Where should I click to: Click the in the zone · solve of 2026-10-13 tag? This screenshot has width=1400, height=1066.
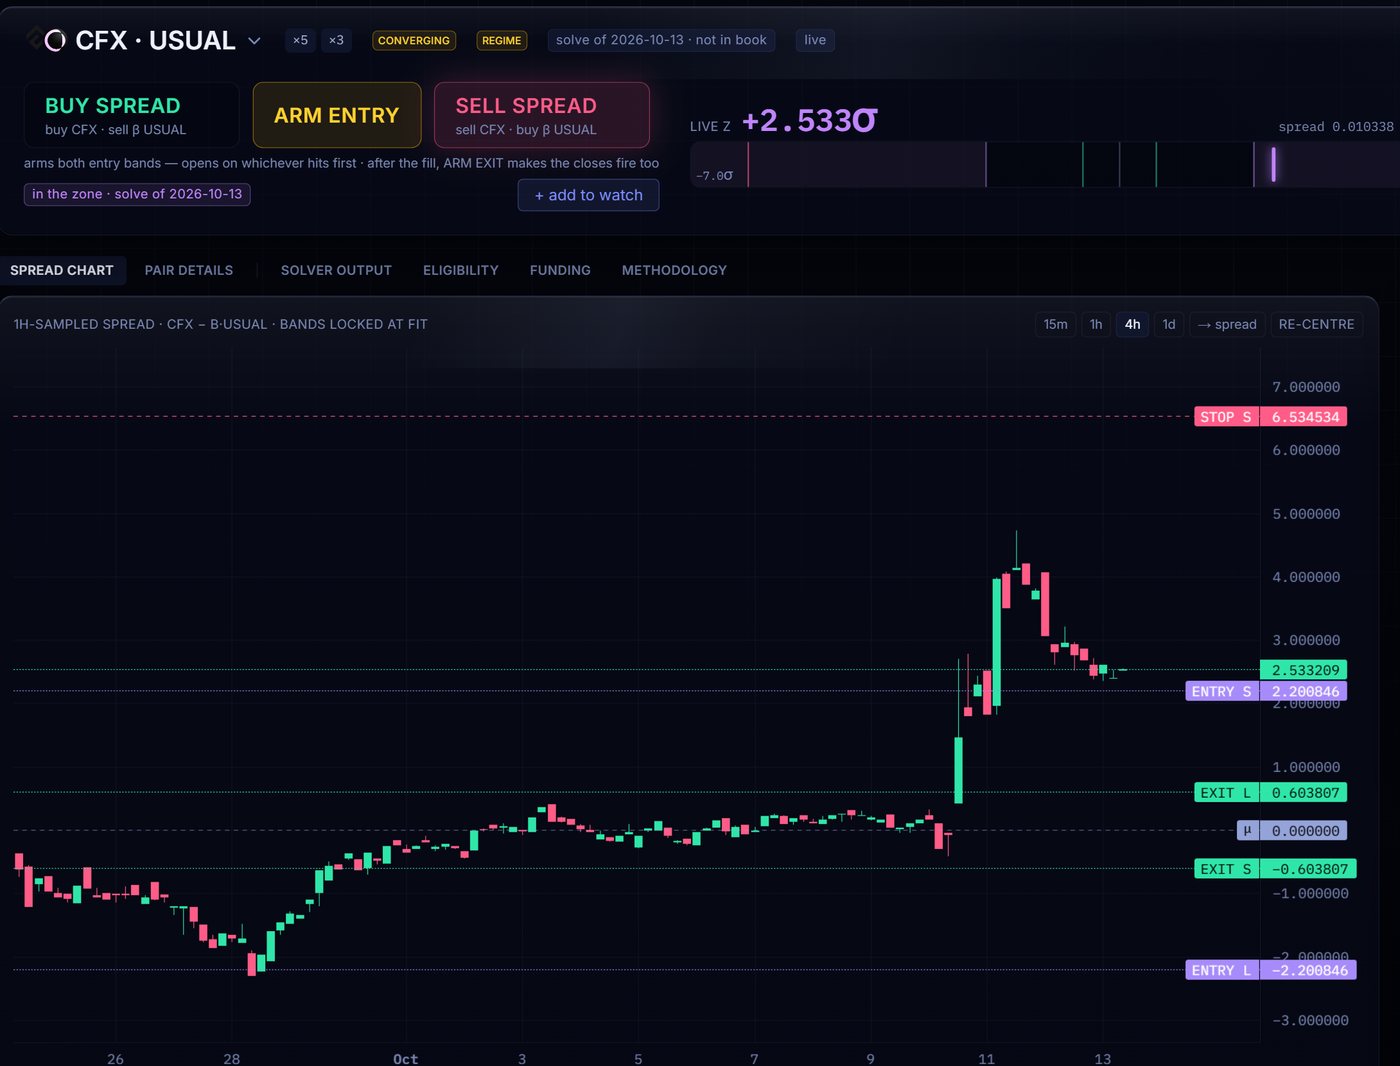(137, 194)
